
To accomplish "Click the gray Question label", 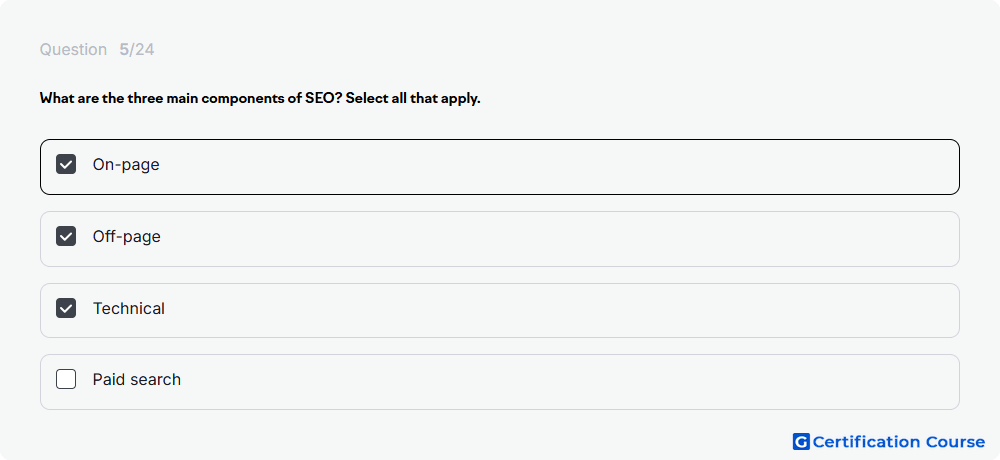I will click(x=73, y=50).
